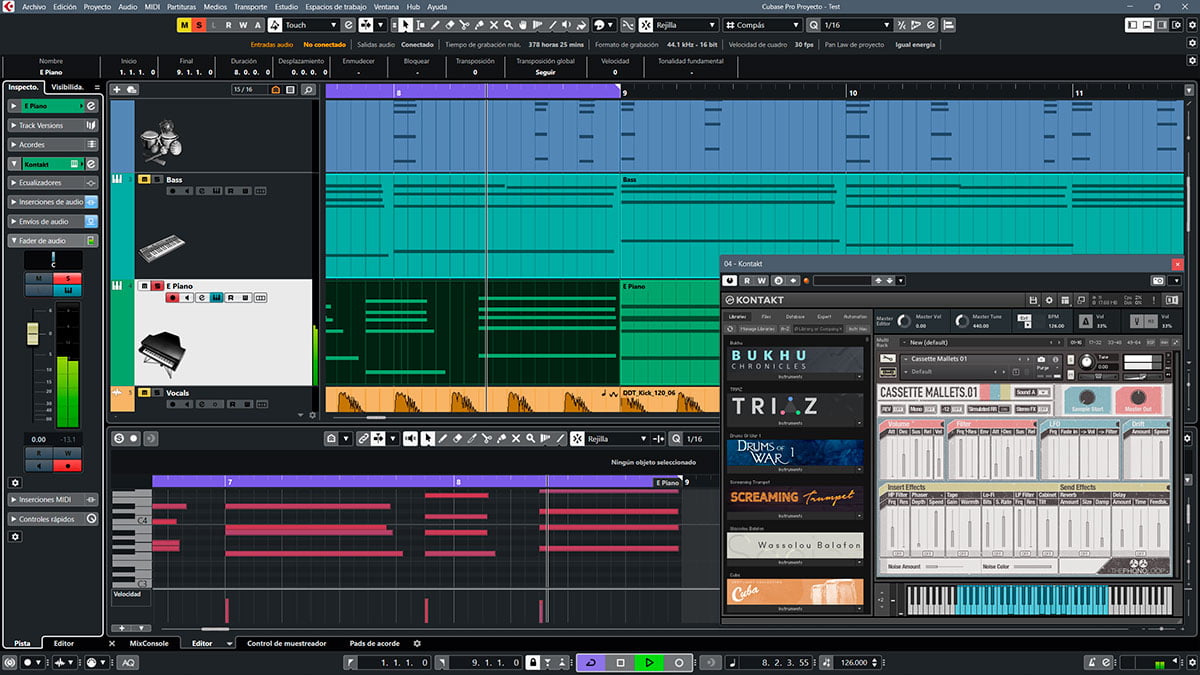Image resolution: width=1200 pixels, height=675 pixels.
Task: Click the Cycle loop button in transport
Action: pyautogui.click(x=590, y=663)
